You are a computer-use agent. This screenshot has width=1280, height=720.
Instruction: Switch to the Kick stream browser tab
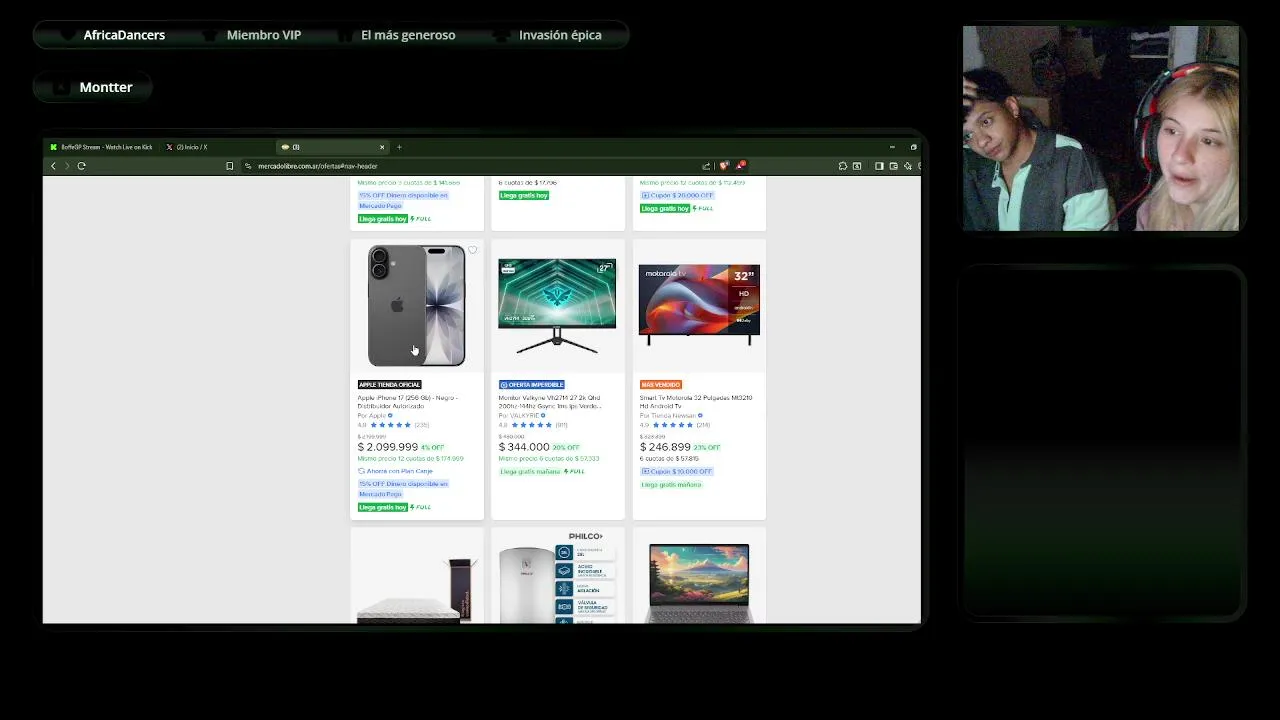pos(101,147)
